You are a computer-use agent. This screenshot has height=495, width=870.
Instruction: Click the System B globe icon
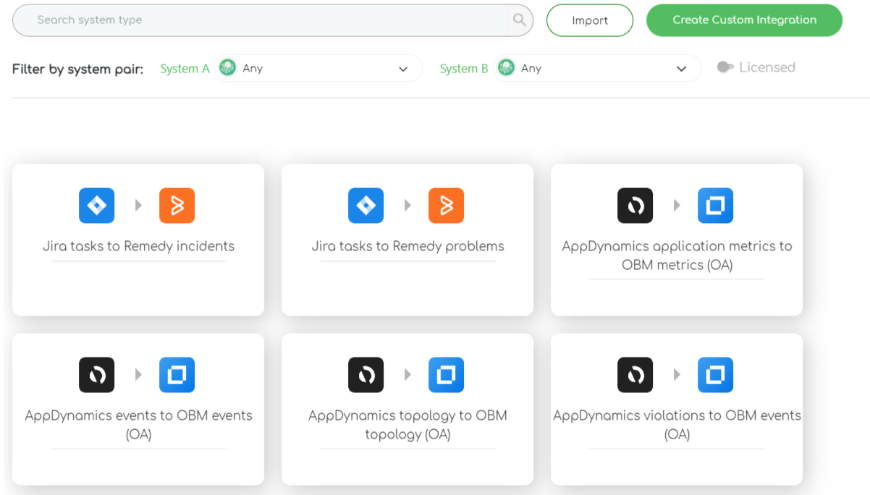[506, 68]
